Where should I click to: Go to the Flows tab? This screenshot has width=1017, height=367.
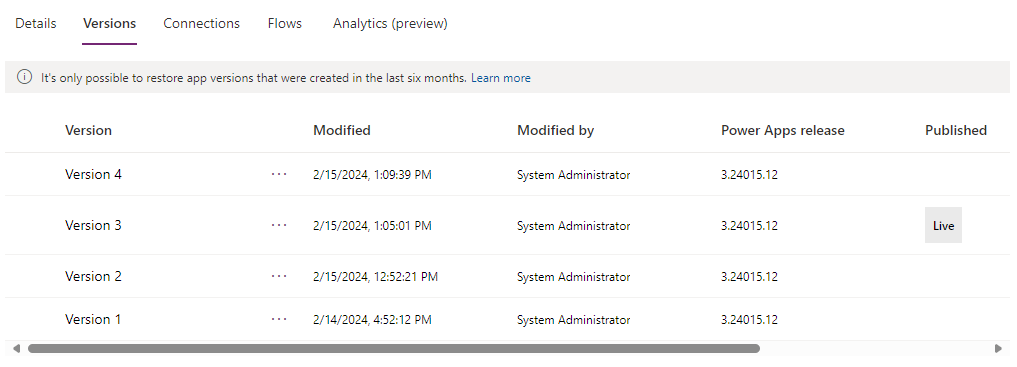pyautogui.click(x=285, y=23)
